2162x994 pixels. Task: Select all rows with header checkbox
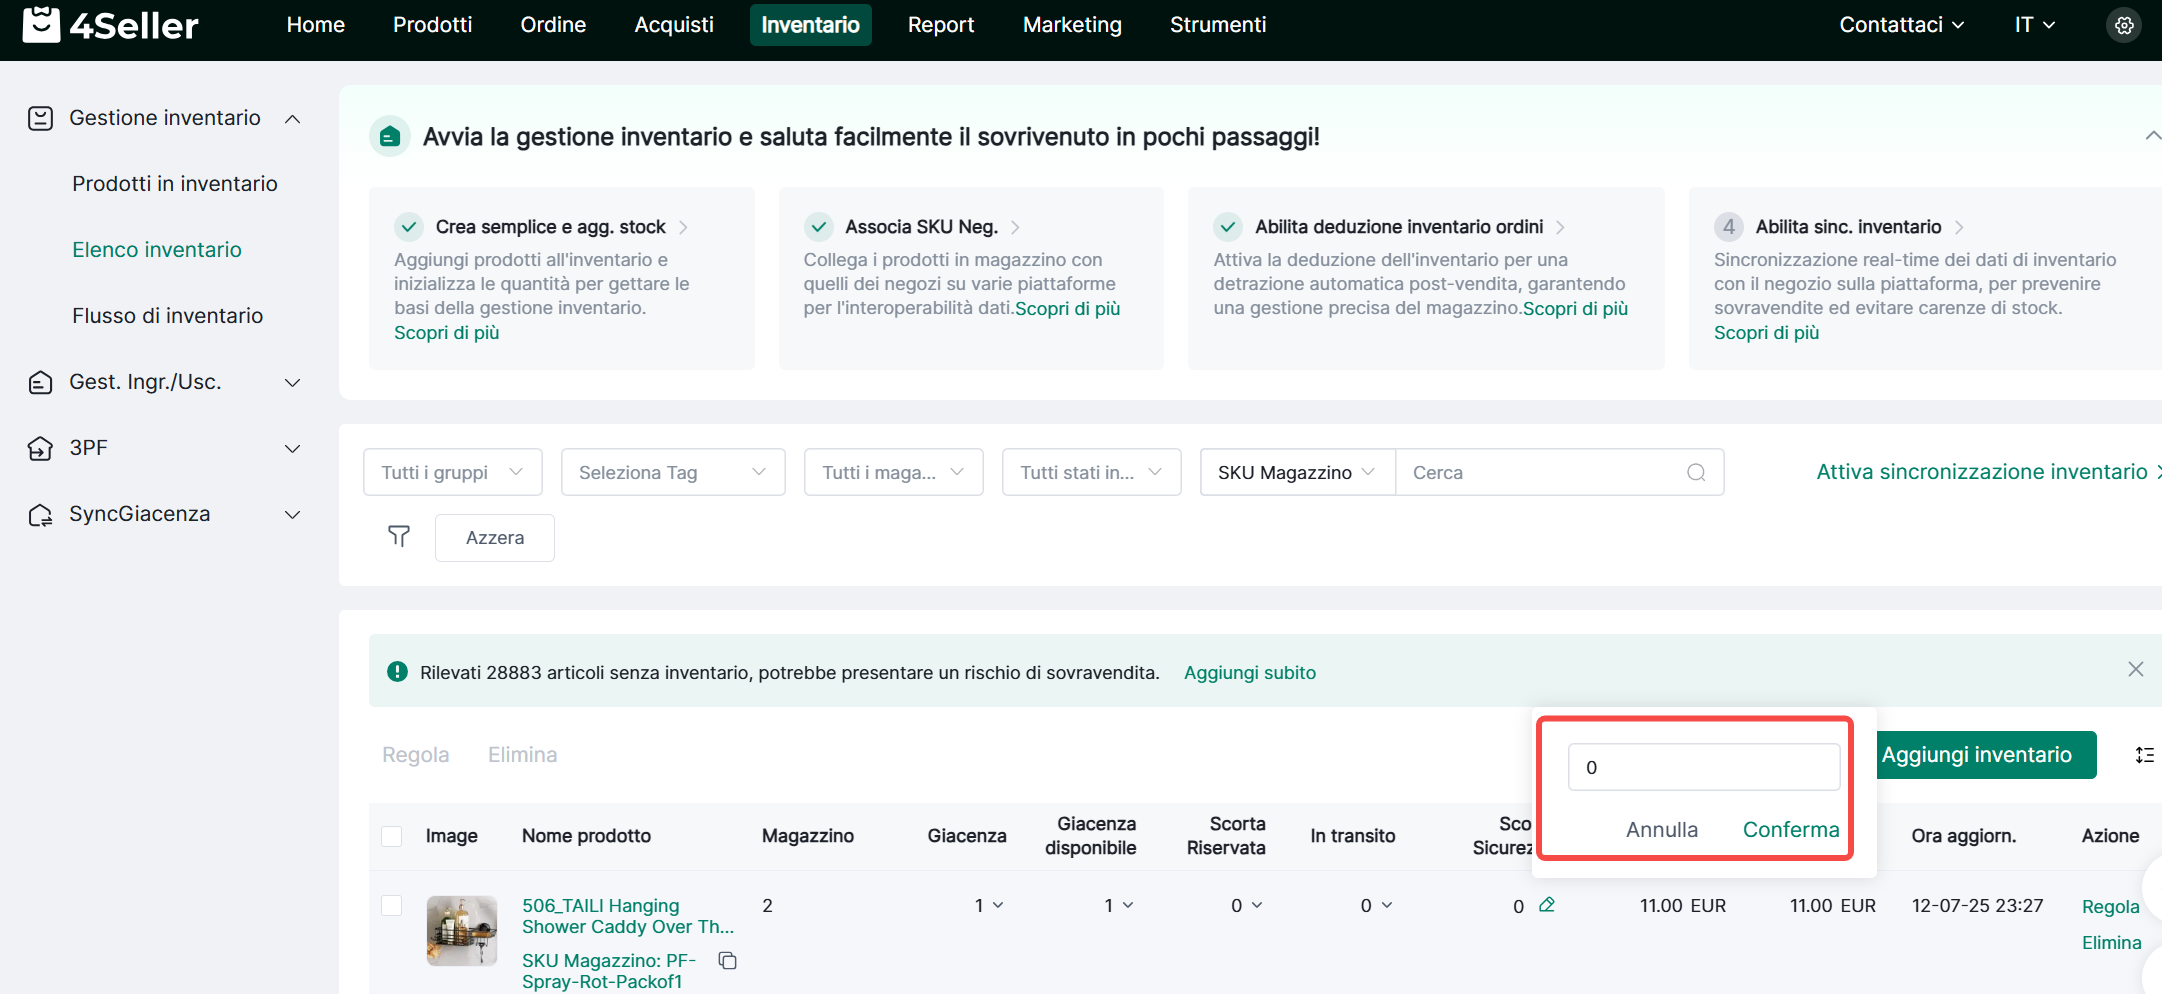pyautogui.click(x=392, y=836)
